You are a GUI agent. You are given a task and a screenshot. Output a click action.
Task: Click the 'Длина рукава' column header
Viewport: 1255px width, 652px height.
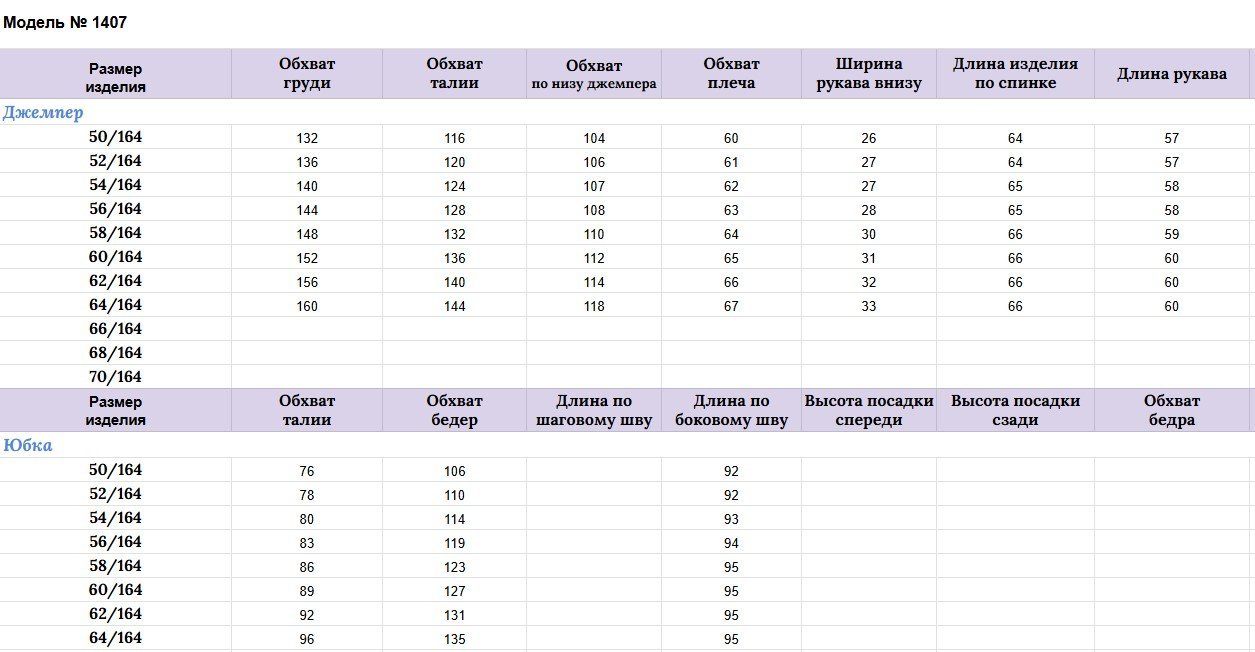[1172, 74]
